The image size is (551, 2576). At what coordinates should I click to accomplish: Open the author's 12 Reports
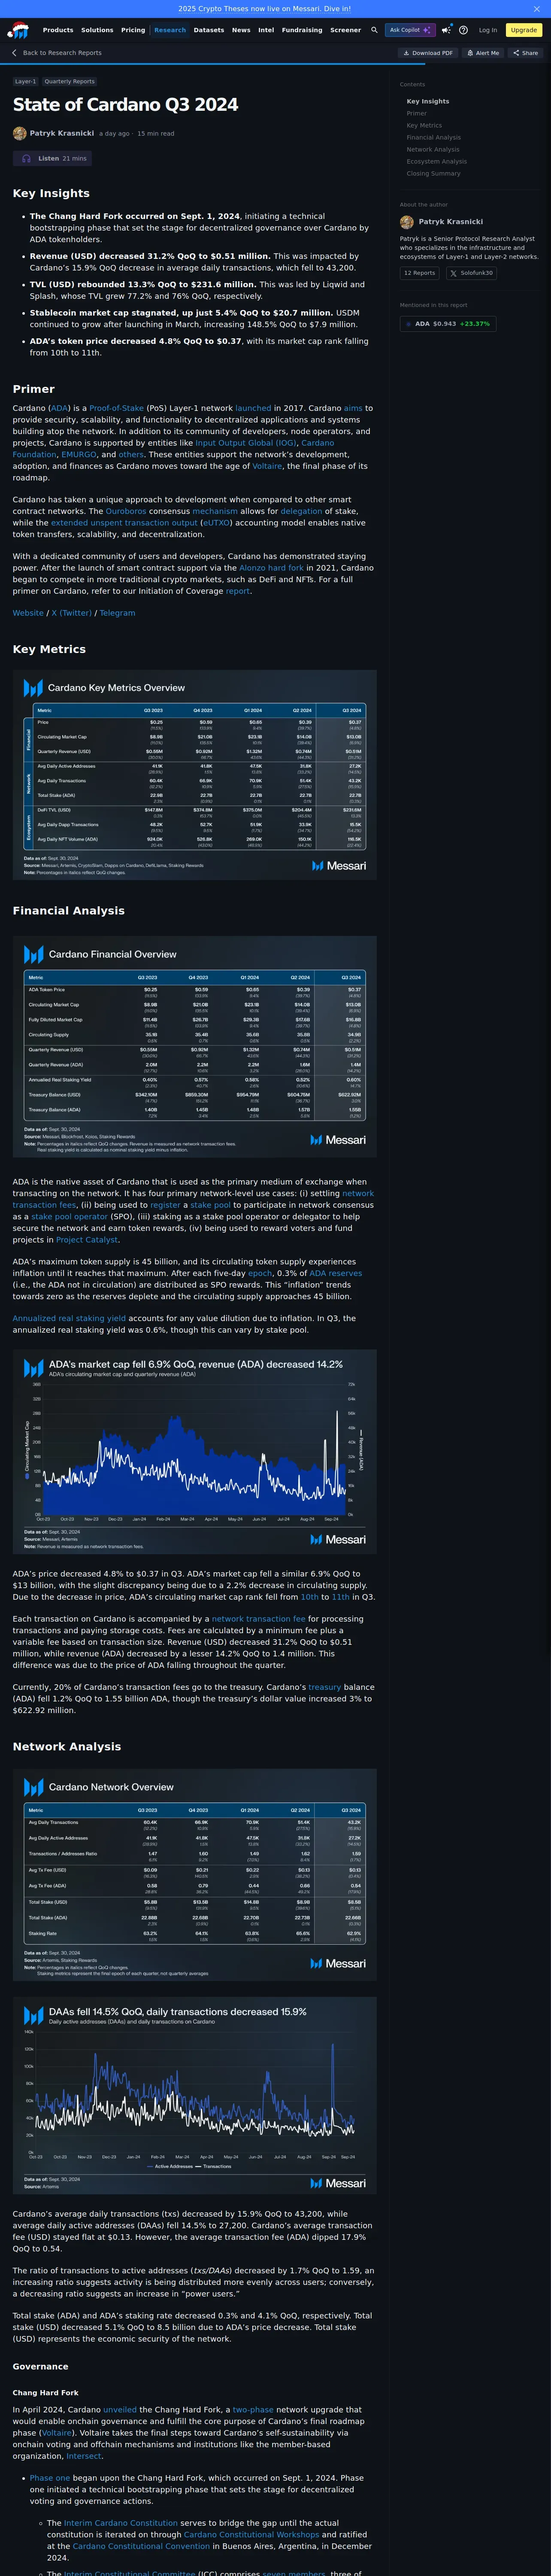click(420, 273)
